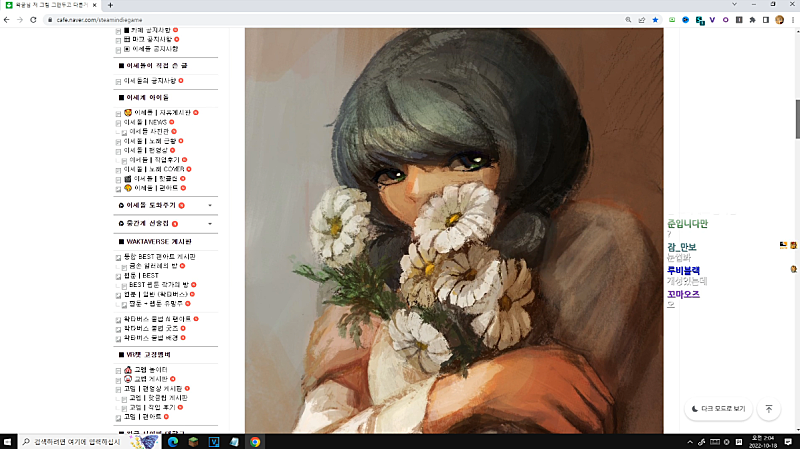Open the Chrome profile avatar
This screenshot has width=800, height=449.
click(779, 20)
